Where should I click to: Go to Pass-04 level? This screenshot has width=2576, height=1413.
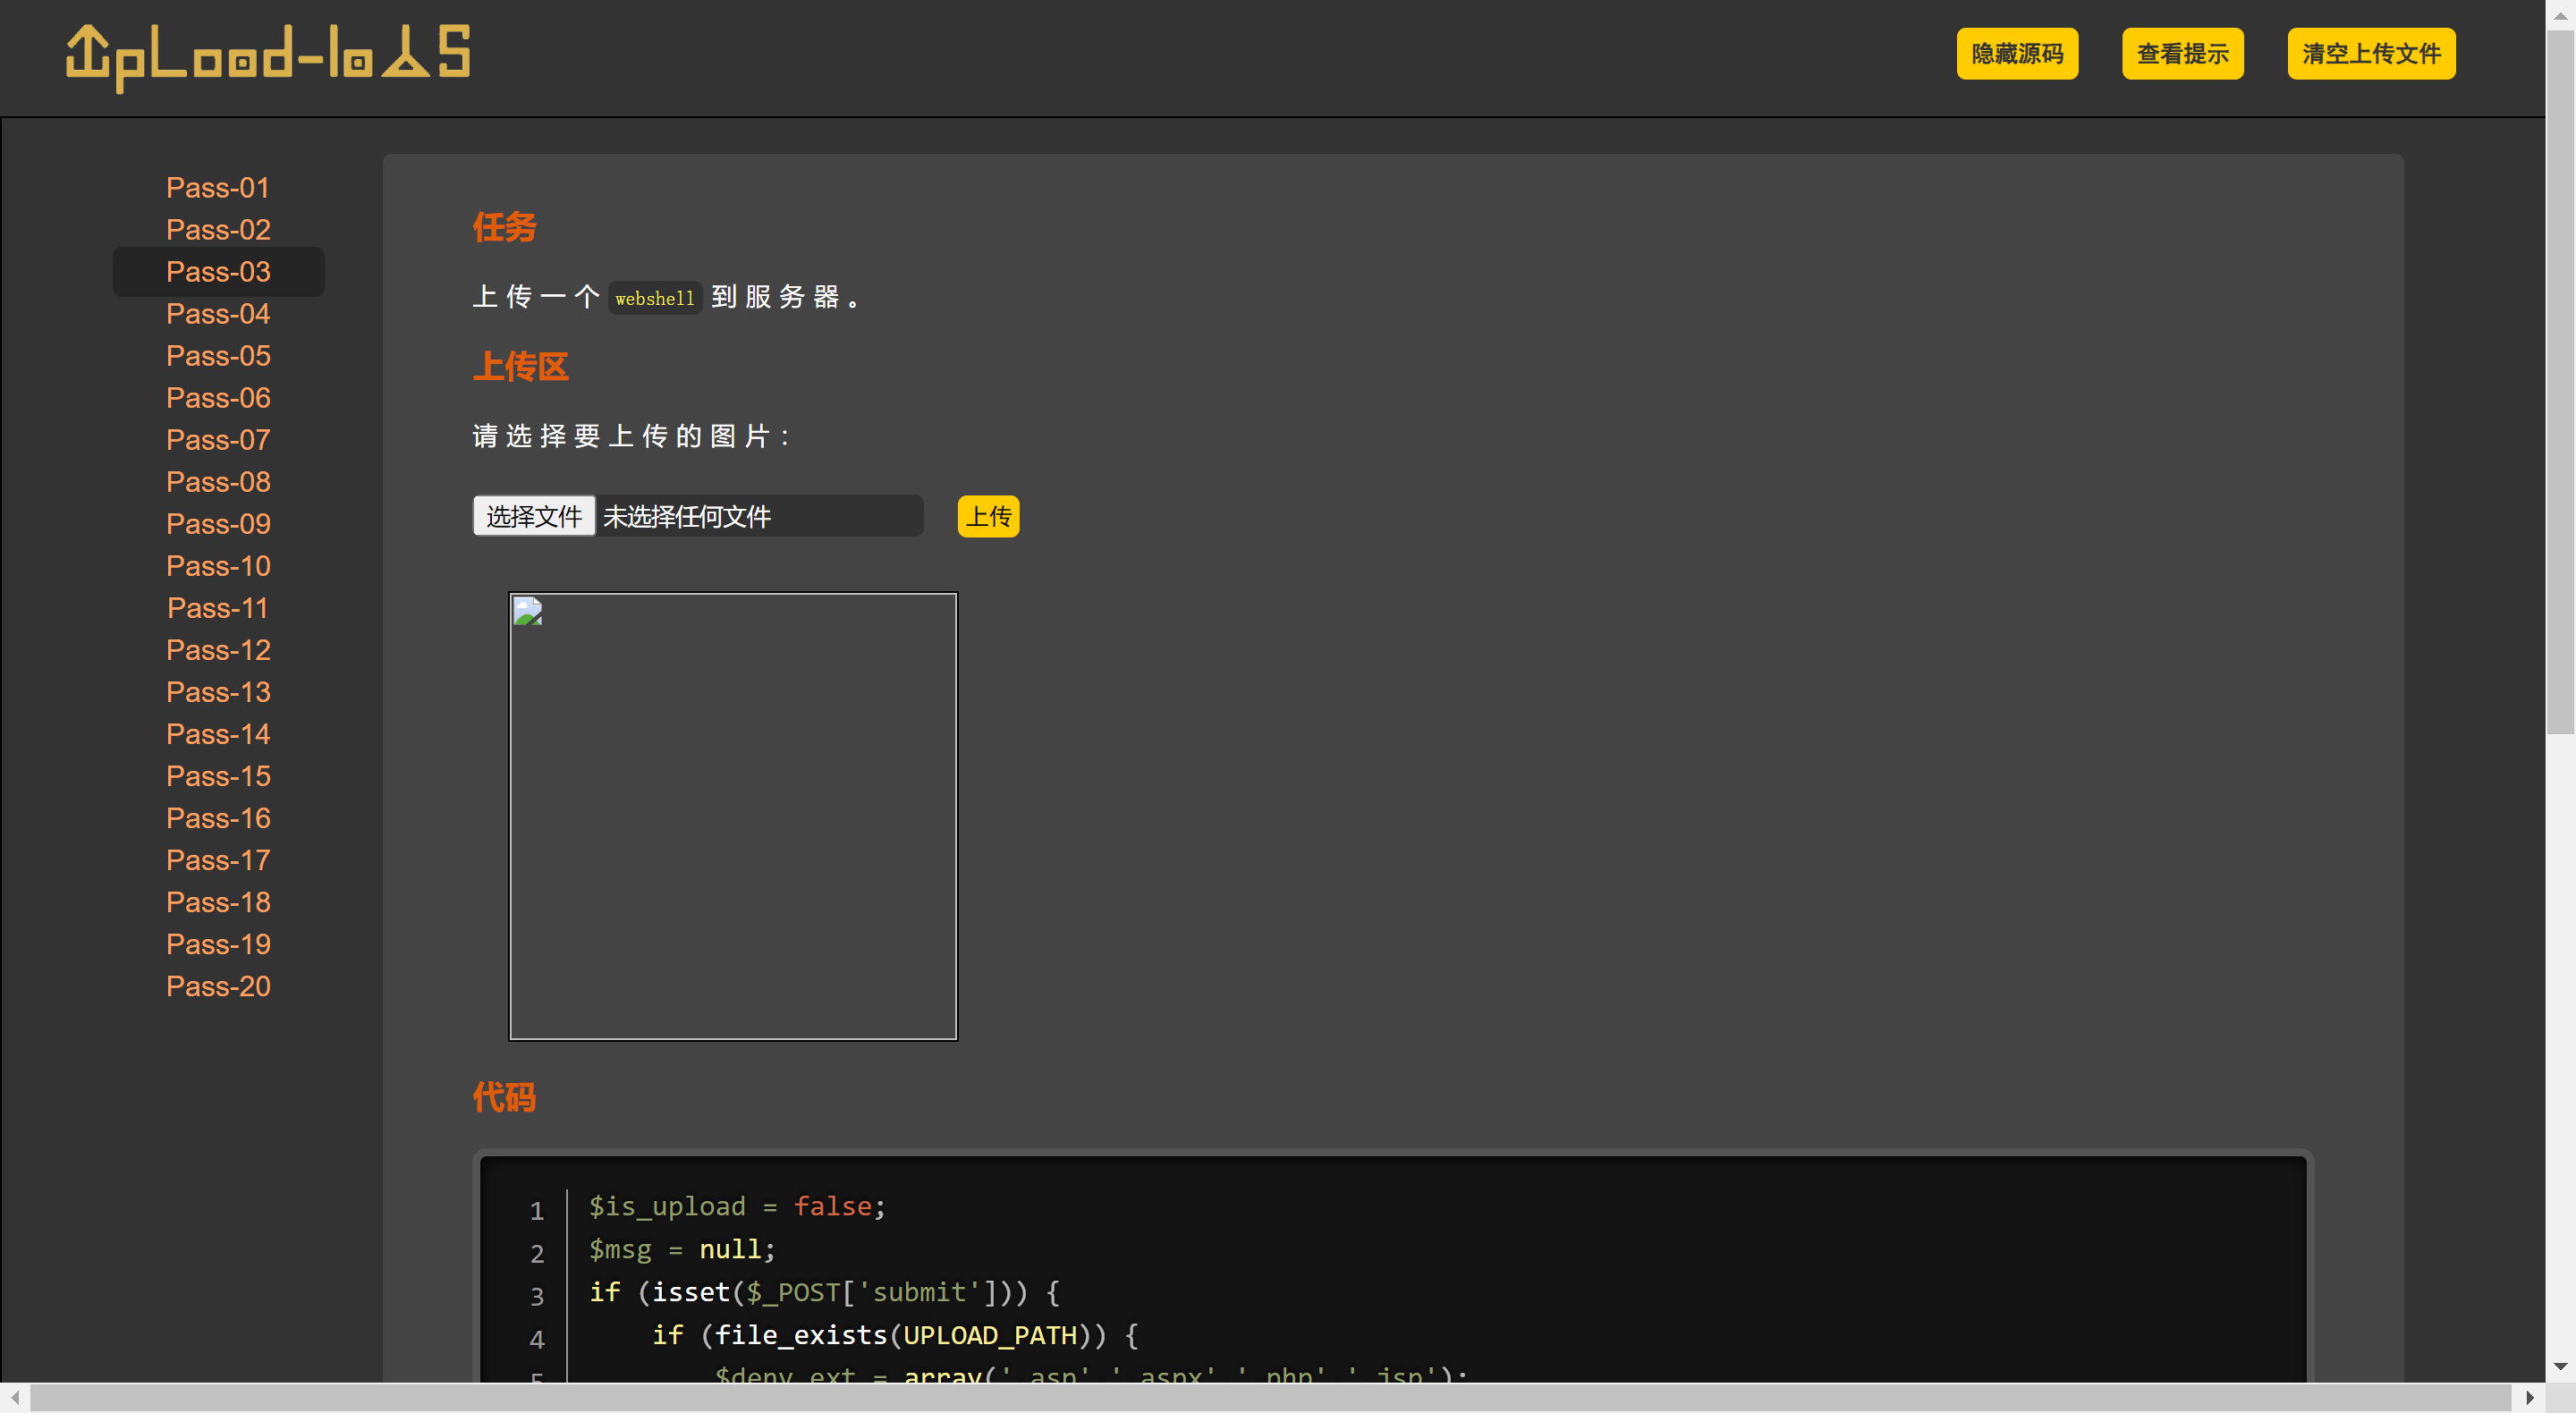tap(218, 314)
